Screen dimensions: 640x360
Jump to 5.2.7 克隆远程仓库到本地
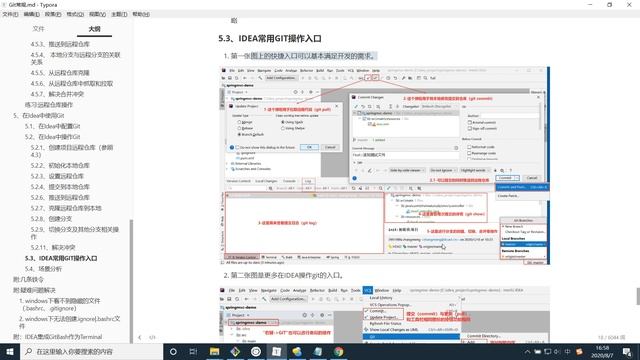point(66,208)
